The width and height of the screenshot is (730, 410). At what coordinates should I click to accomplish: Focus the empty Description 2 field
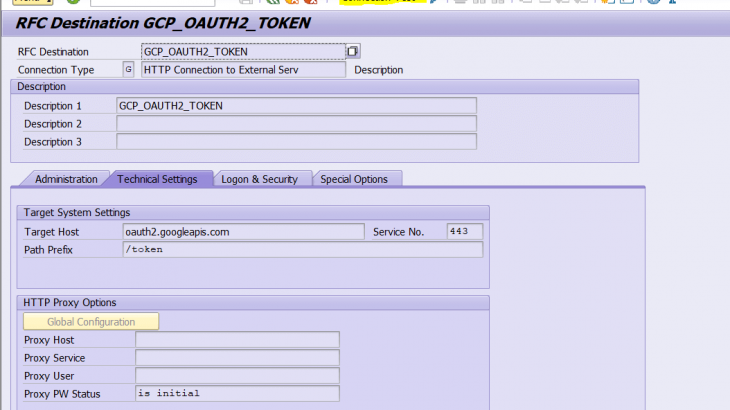pyautogui.click(x=296, y=124)
